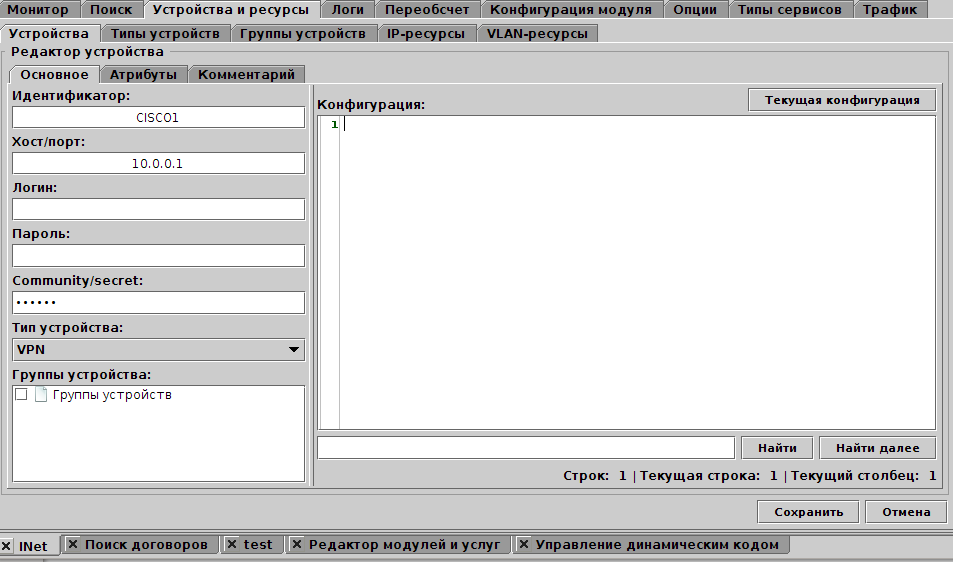Screen dimensions: 953x562
Task: Close the Поиск договоров tab
Action: [73, 545]
